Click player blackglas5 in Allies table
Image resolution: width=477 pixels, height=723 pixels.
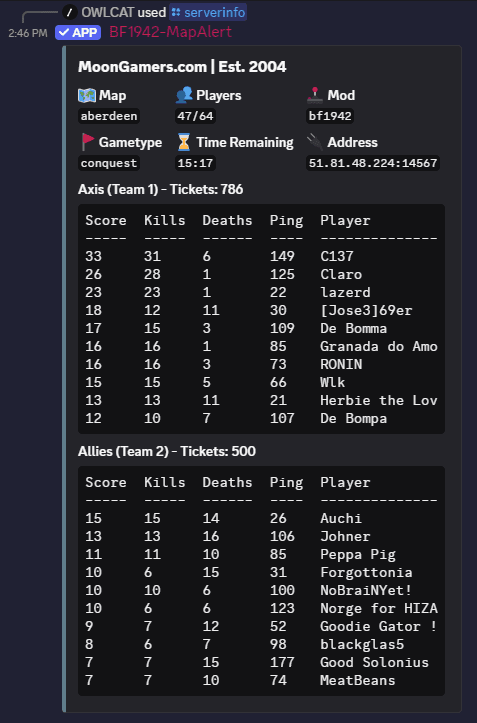tap(362, 645)
